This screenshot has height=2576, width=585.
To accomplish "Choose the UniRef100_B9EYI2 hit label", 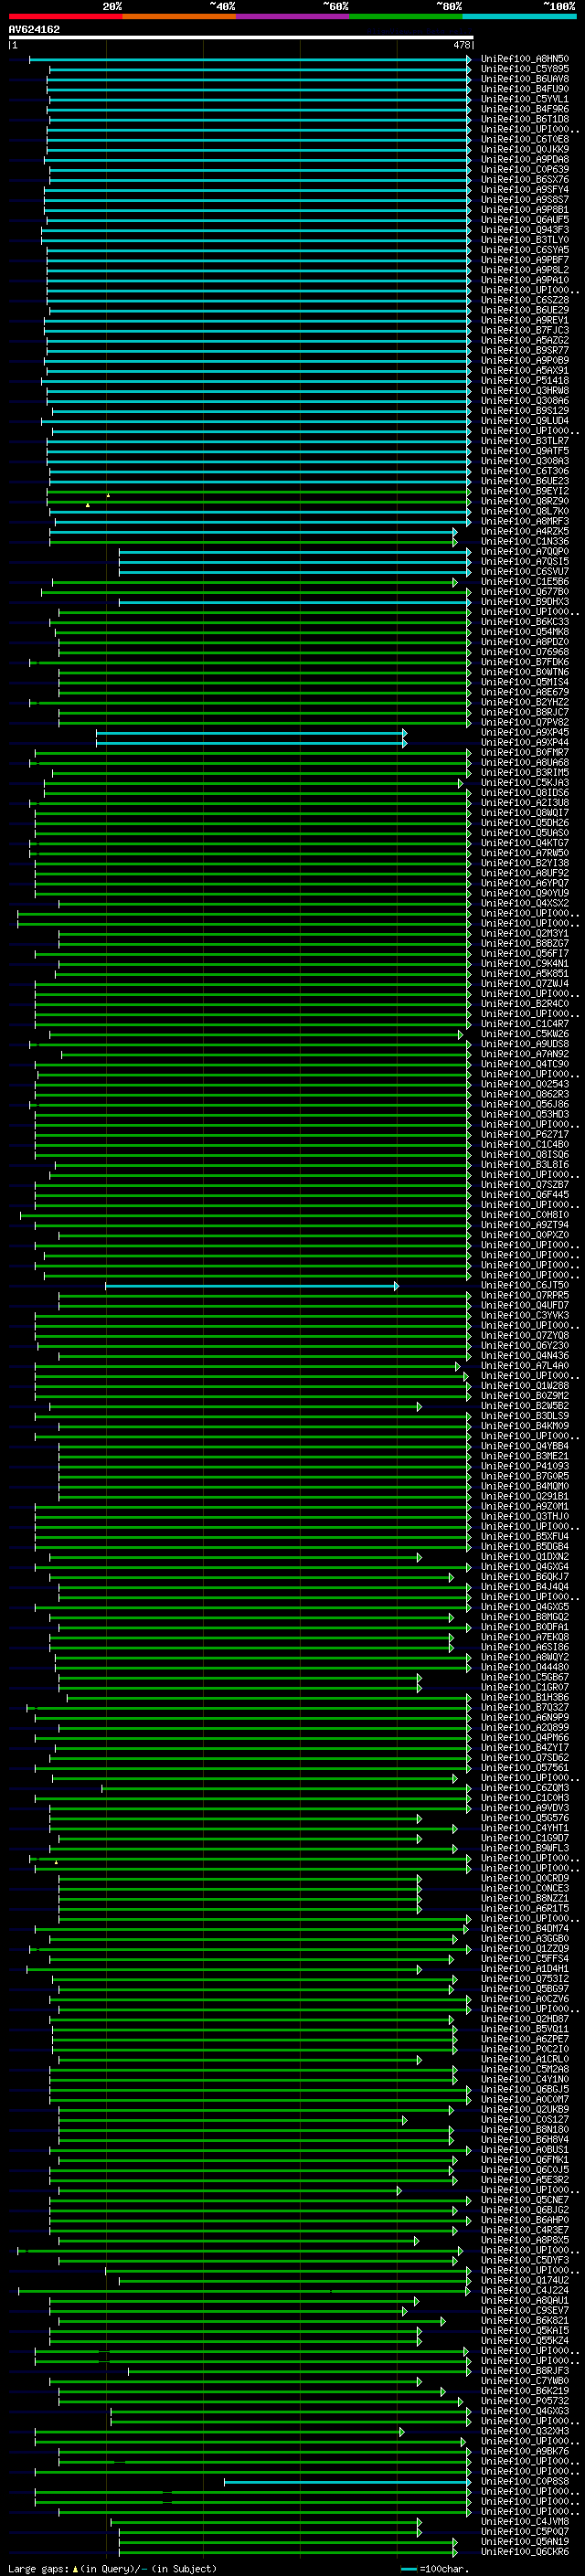I will (525, 492).
